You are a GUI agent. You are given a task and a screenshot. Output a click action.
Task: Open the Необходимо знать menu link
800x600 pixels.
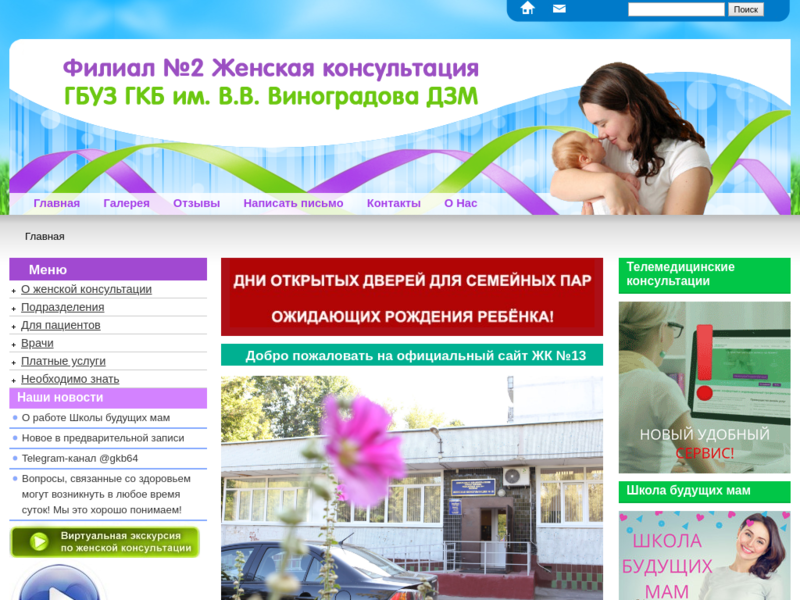[x=70, y=379]
